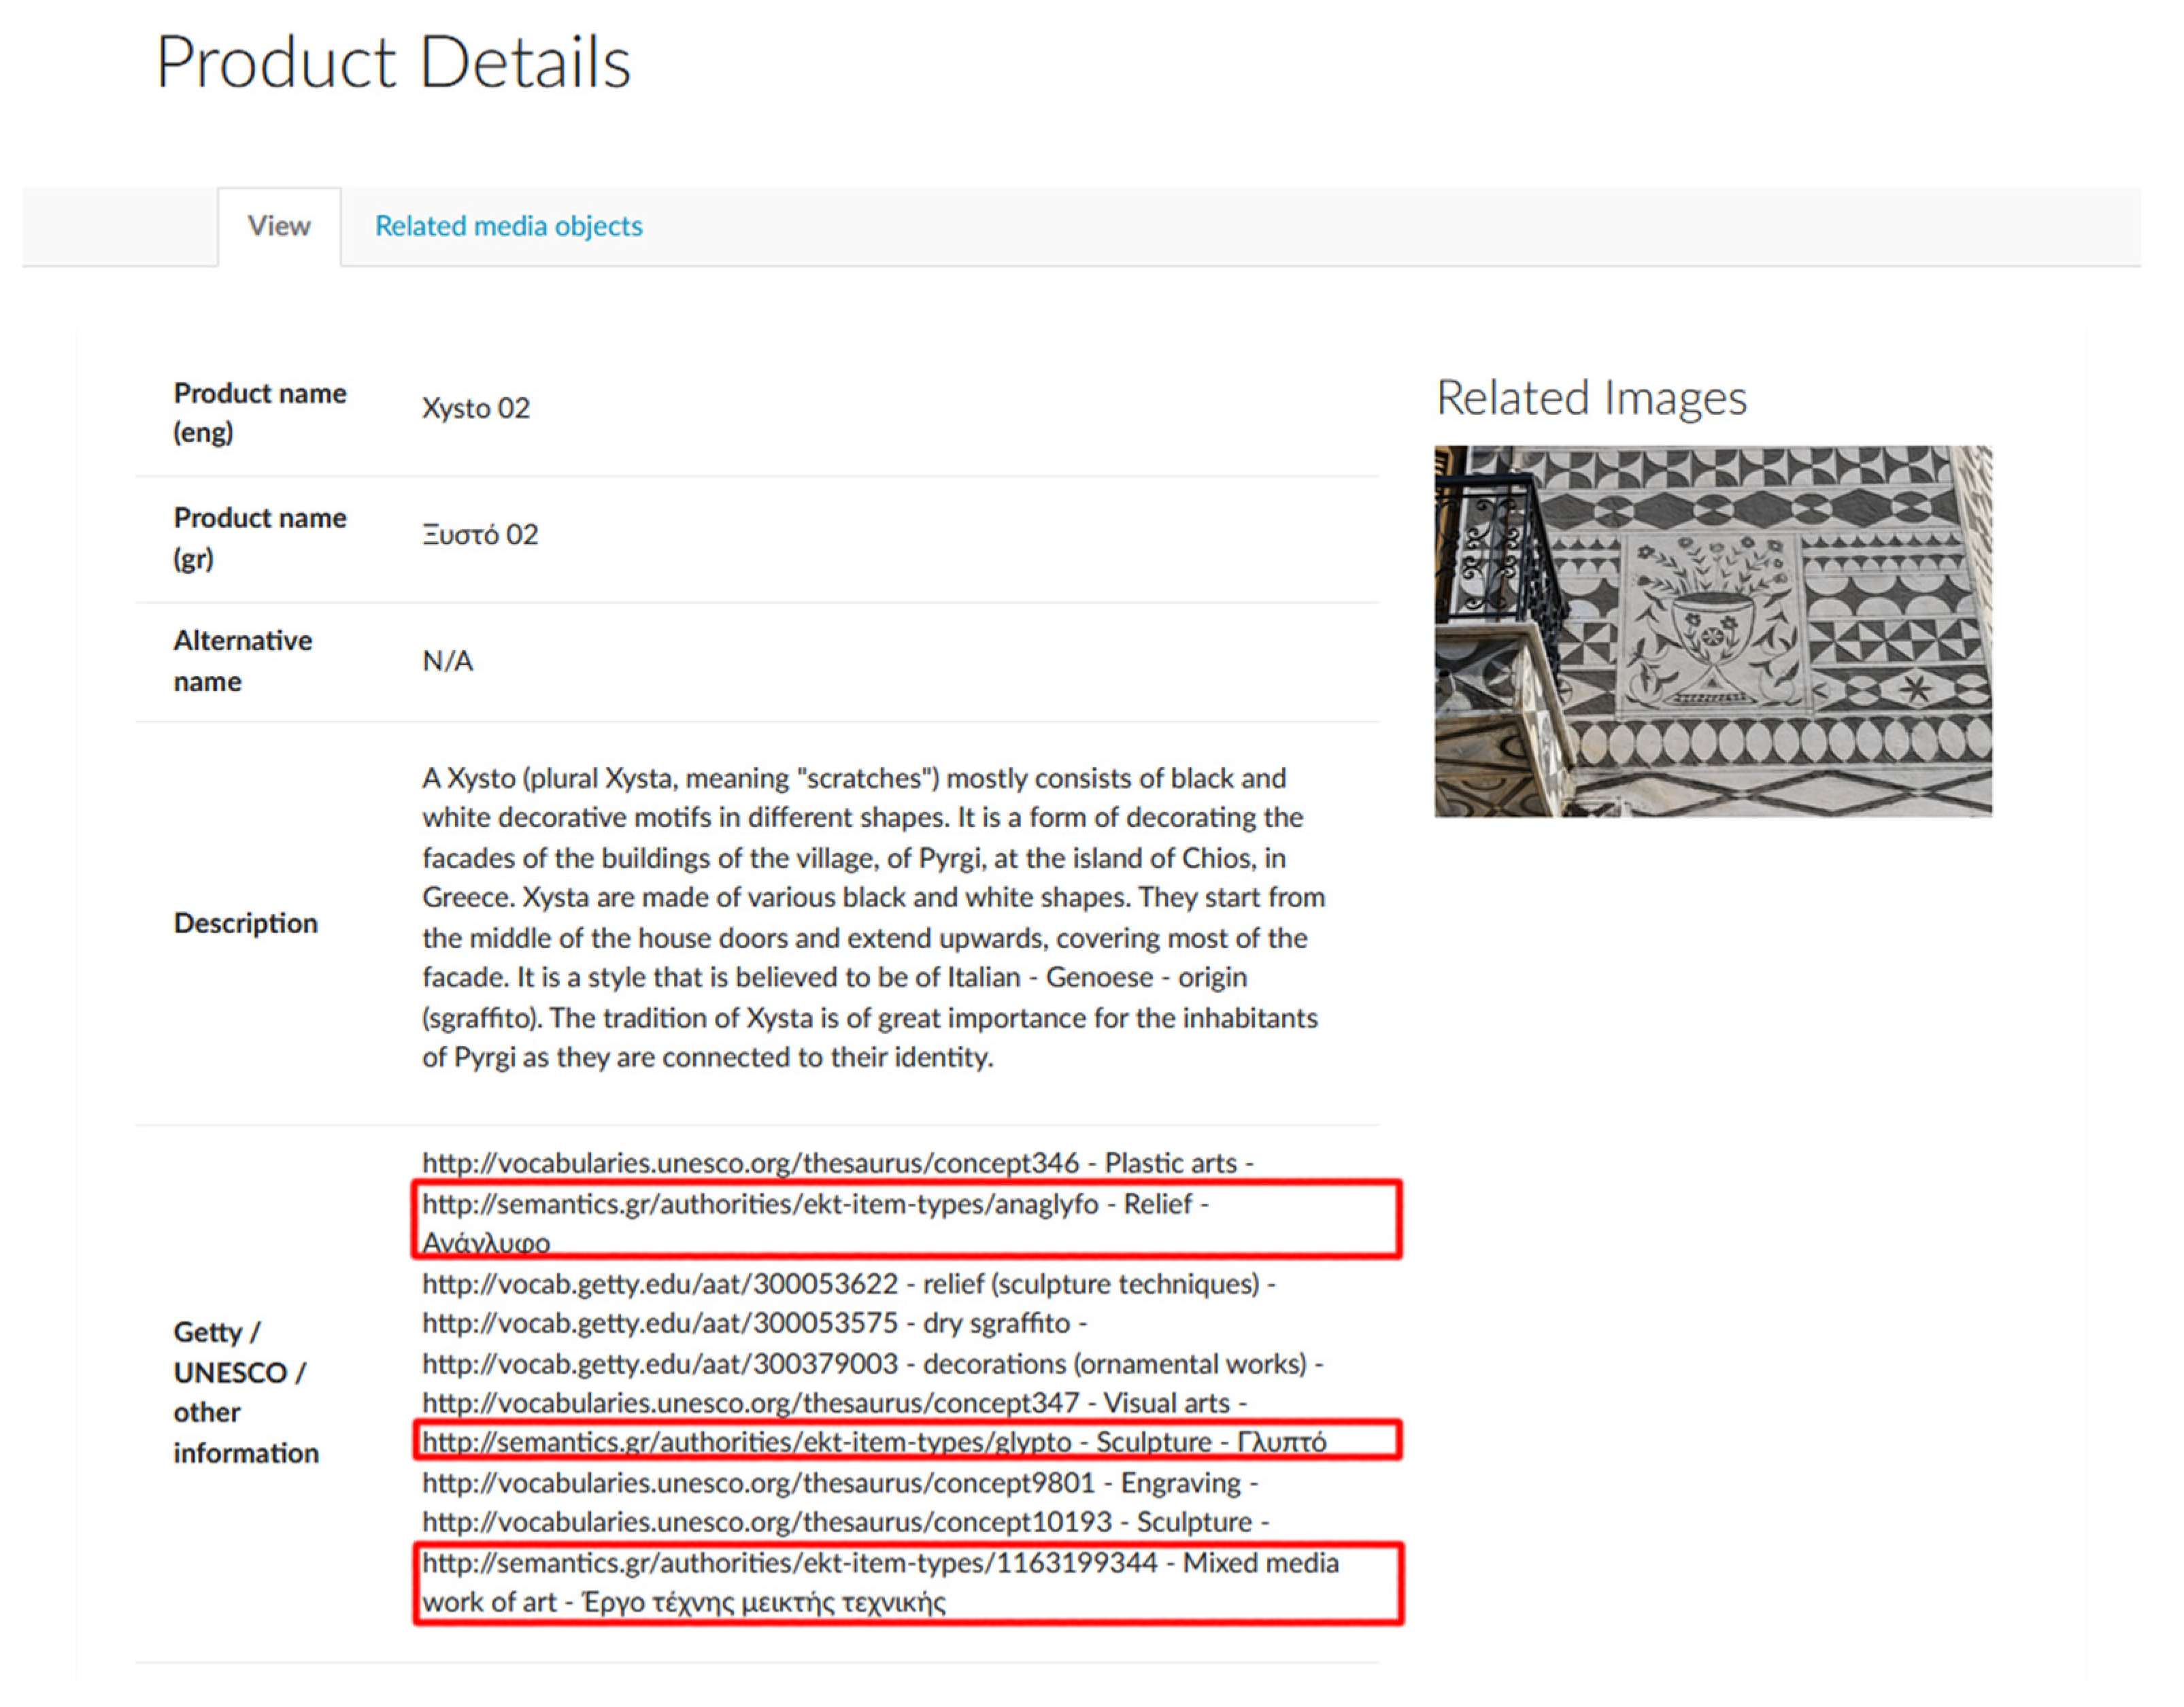Viewport: 2184px width, 1707px height.
Task: Click the Product Details page heading
Action: [x=393, y=62]
